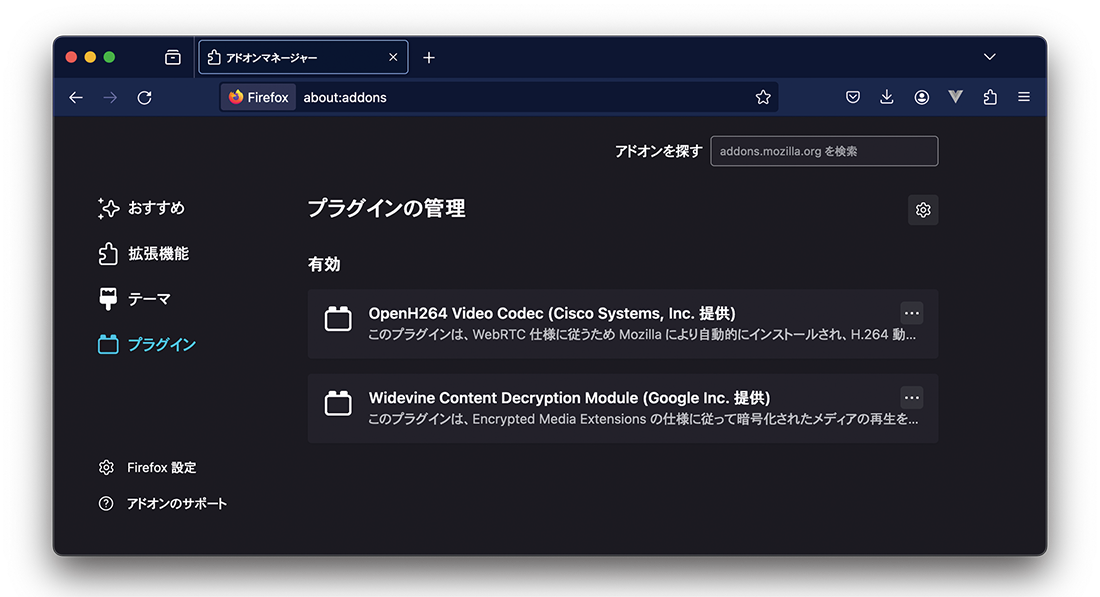Click the Firefox View icon beside tabs
The width and height of the screenshot is (1100, 597).
coord(173,58)
